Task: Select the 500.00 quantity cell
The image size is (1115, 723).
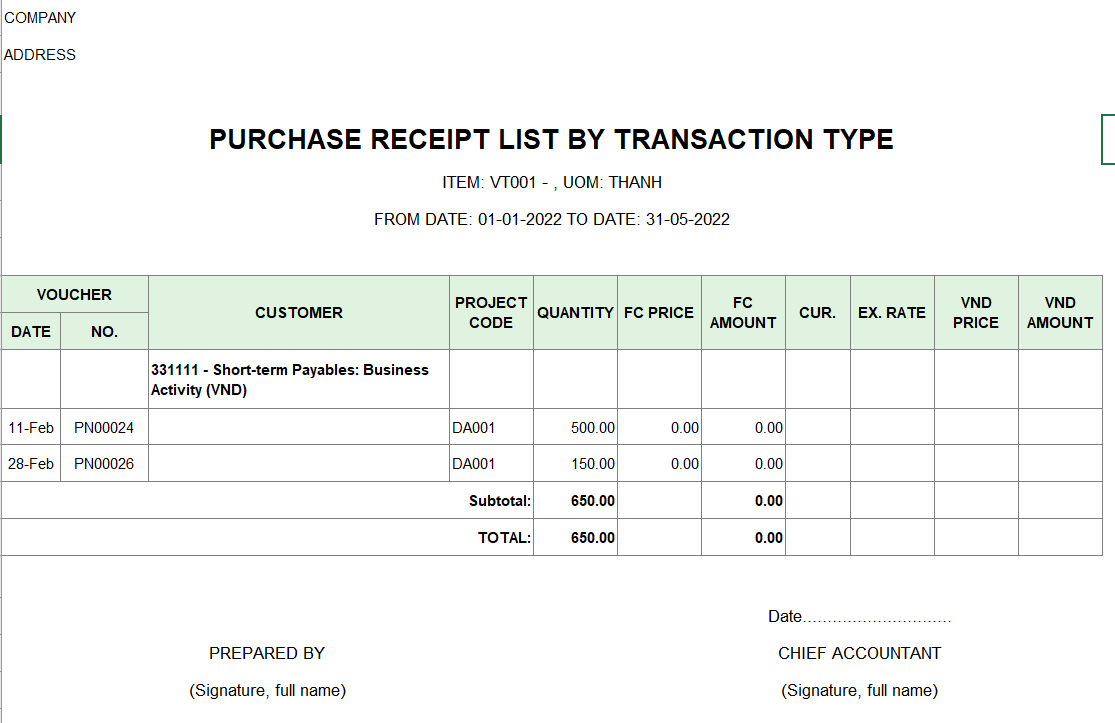Action: point(575,427)
